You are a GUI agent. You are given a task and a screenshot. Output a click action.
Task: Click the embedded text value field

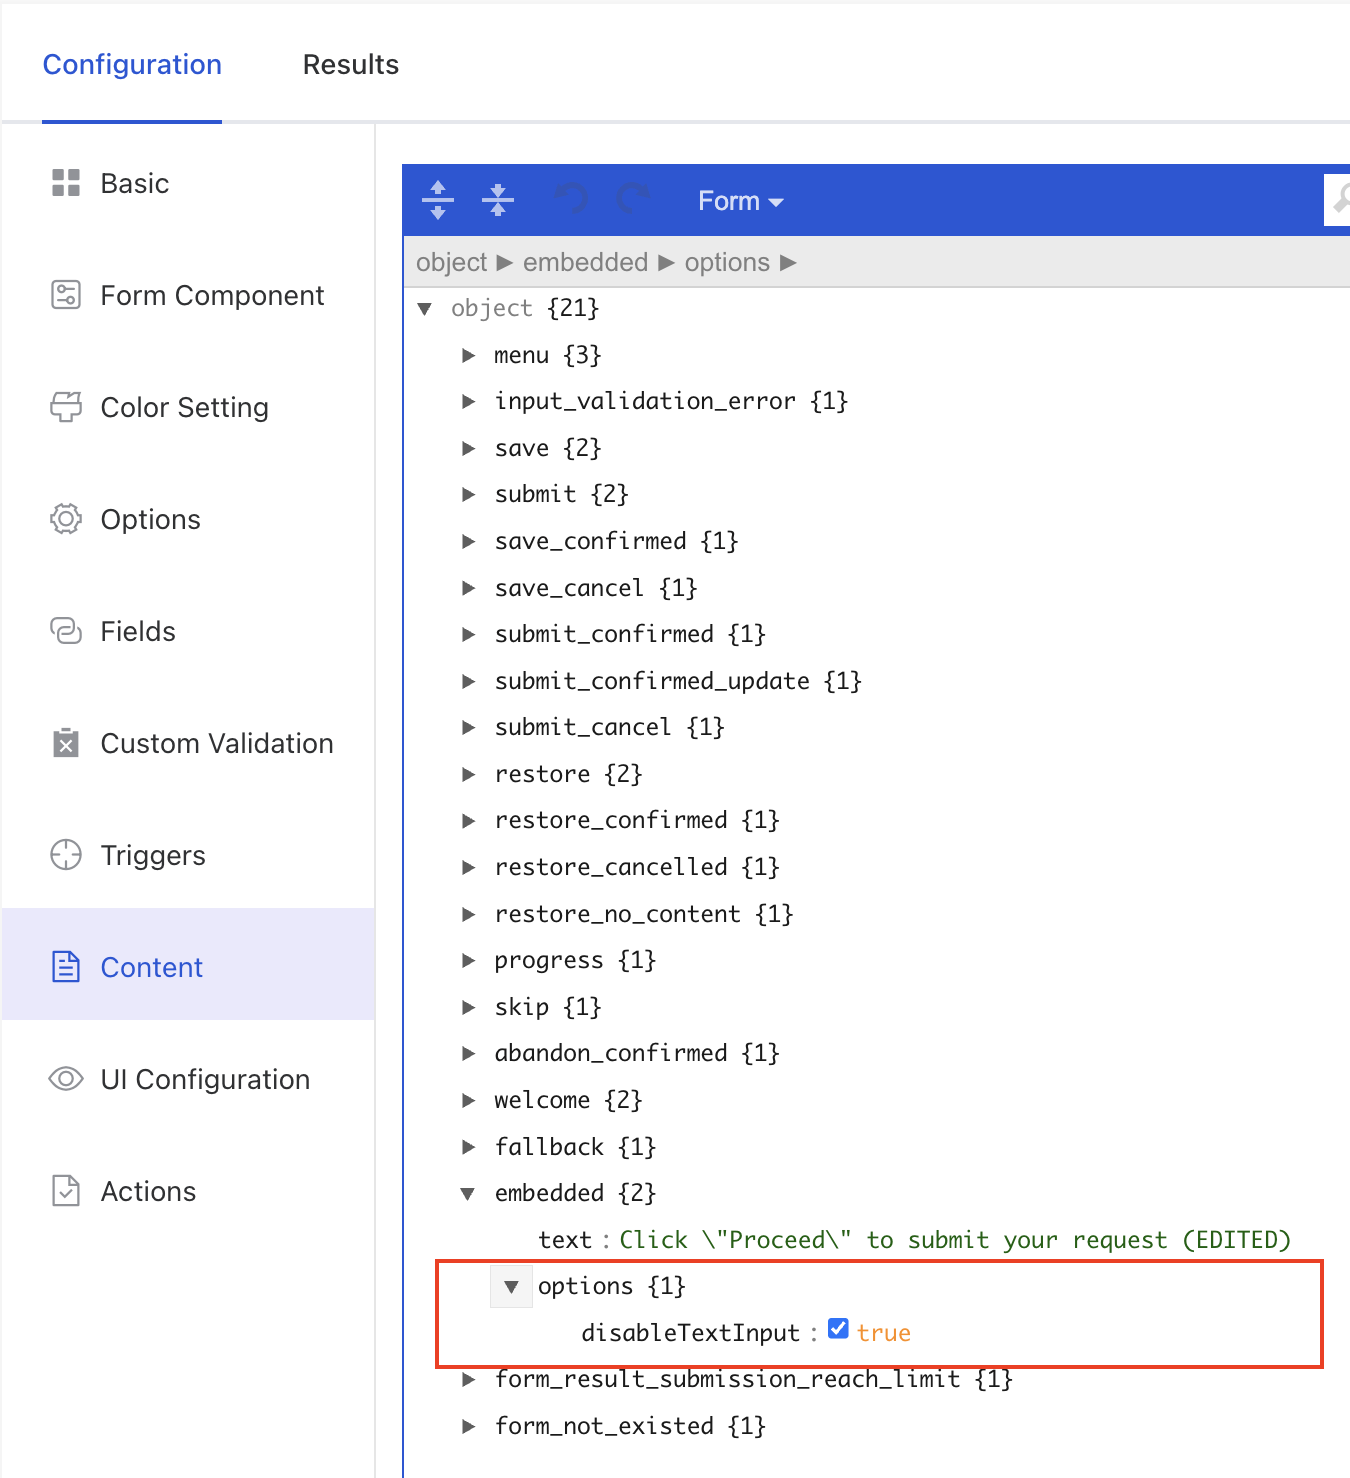click(x=954, y=1240)
